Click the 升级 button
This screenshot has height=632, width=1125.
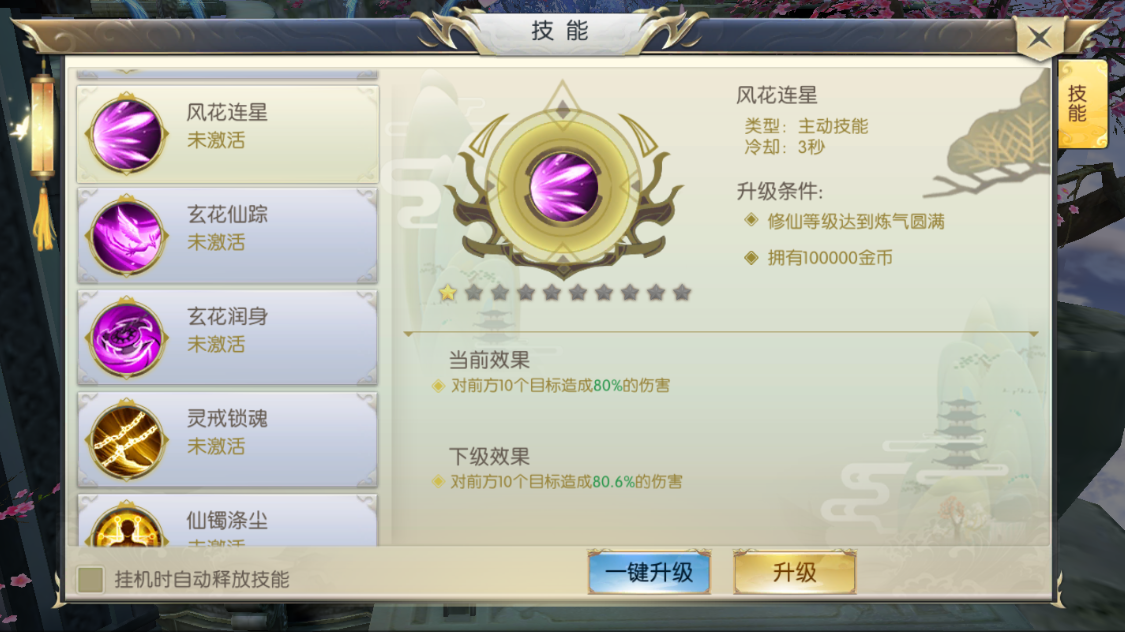pos(795,572)
